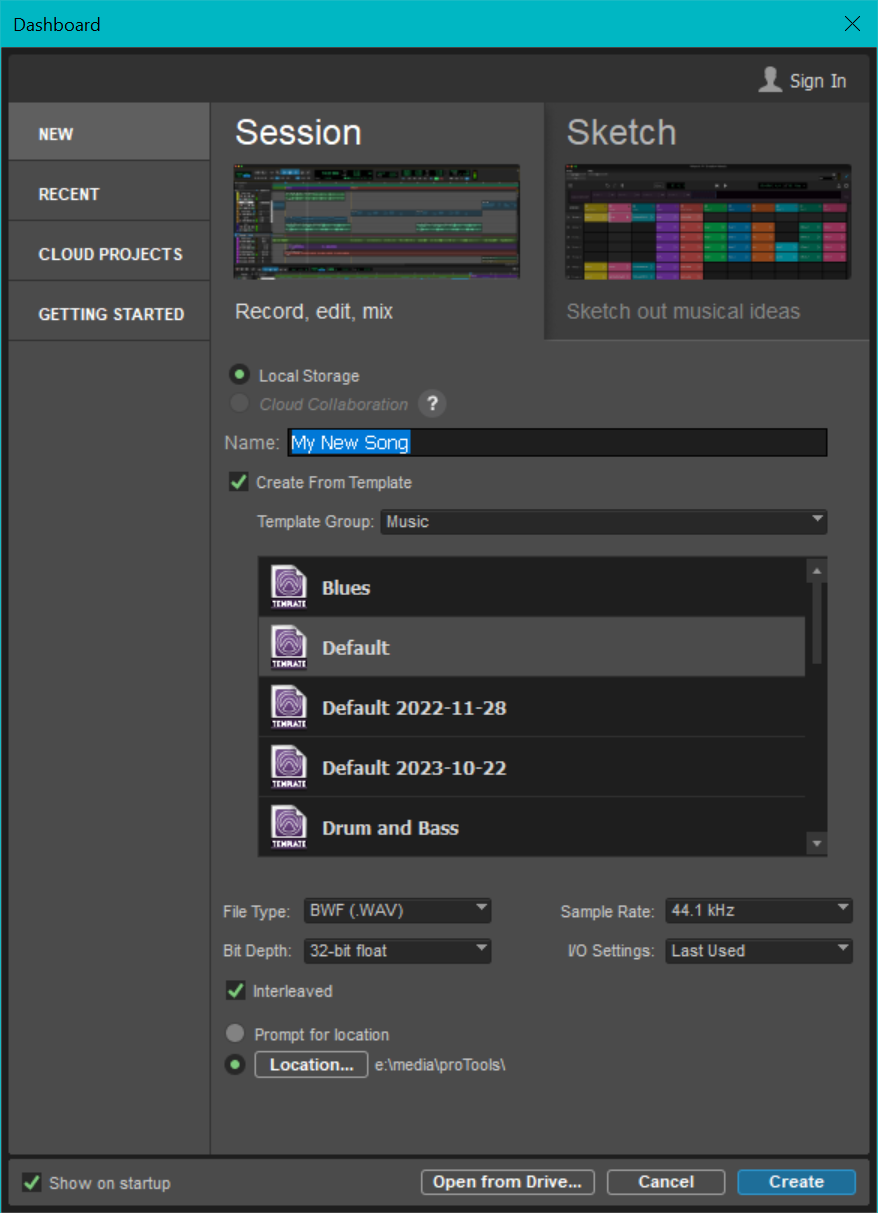
Task: Open the Cloud Projects tab
Action: pos(109,254)
